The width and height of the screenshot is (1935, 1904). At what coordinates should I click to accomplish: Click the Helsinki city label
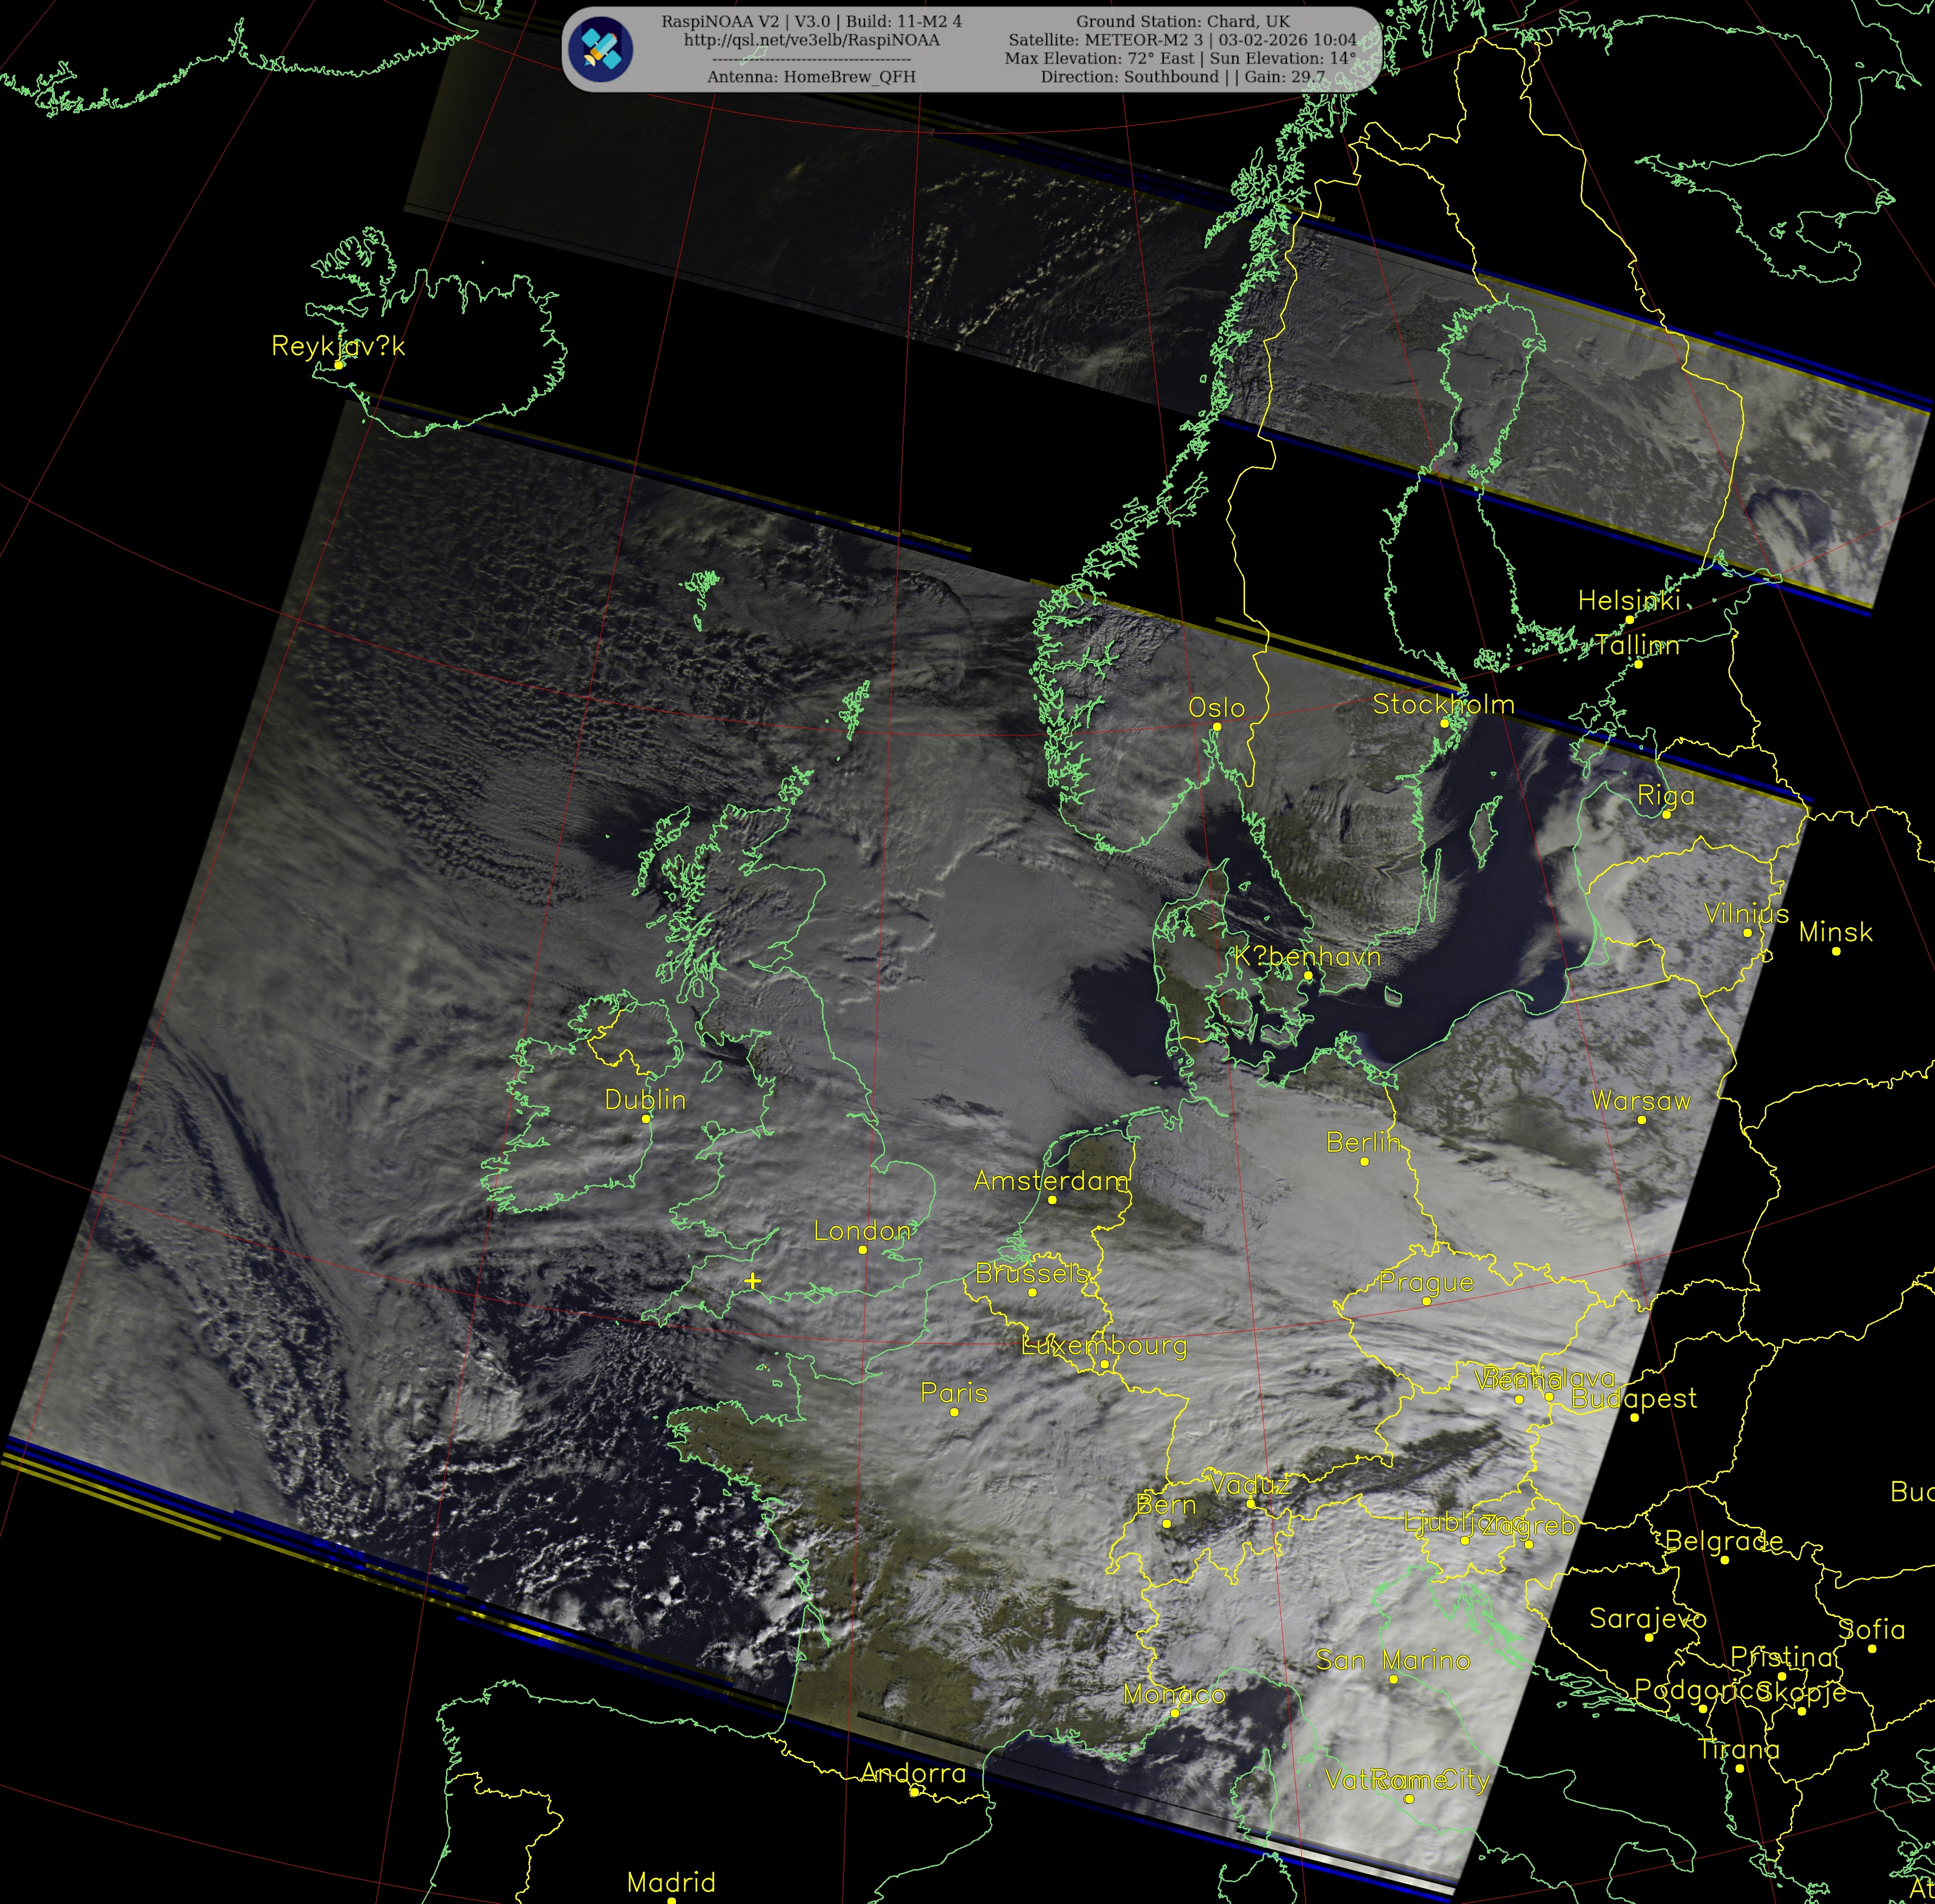(1628, 600)
